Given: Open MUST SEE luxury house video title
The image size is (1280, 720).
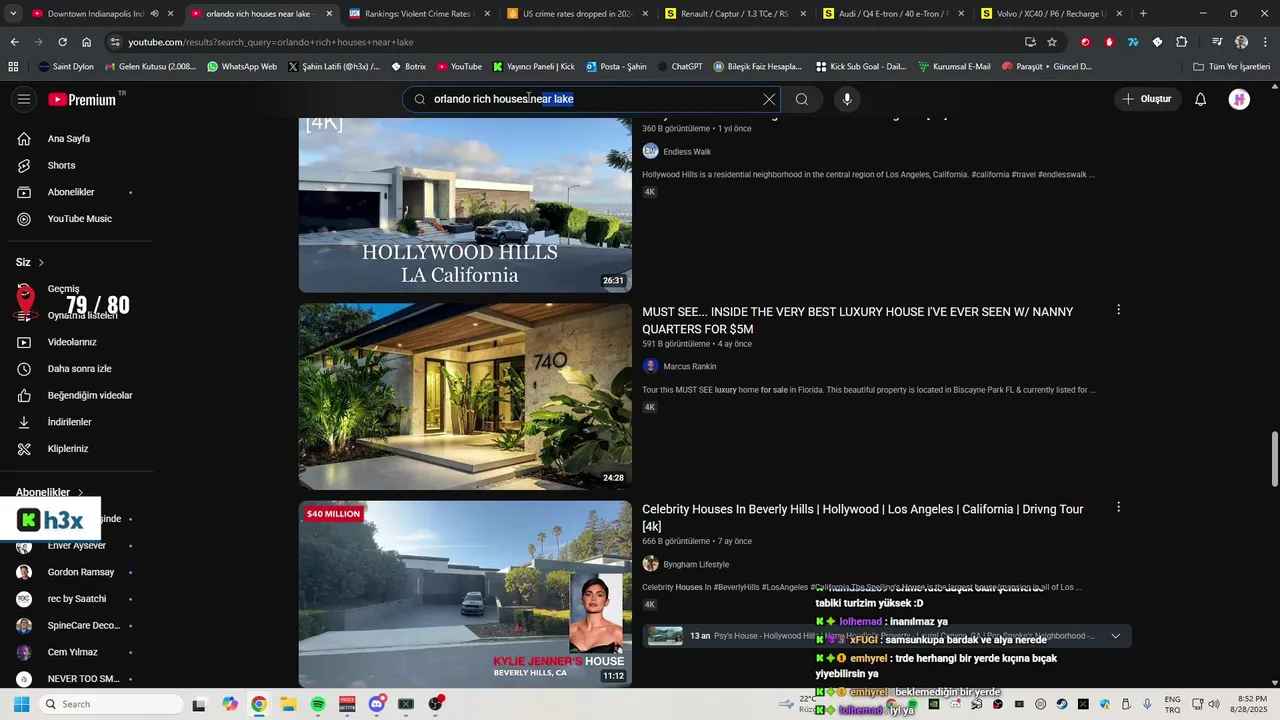Looking at the screenshot, I should (857, 320).
